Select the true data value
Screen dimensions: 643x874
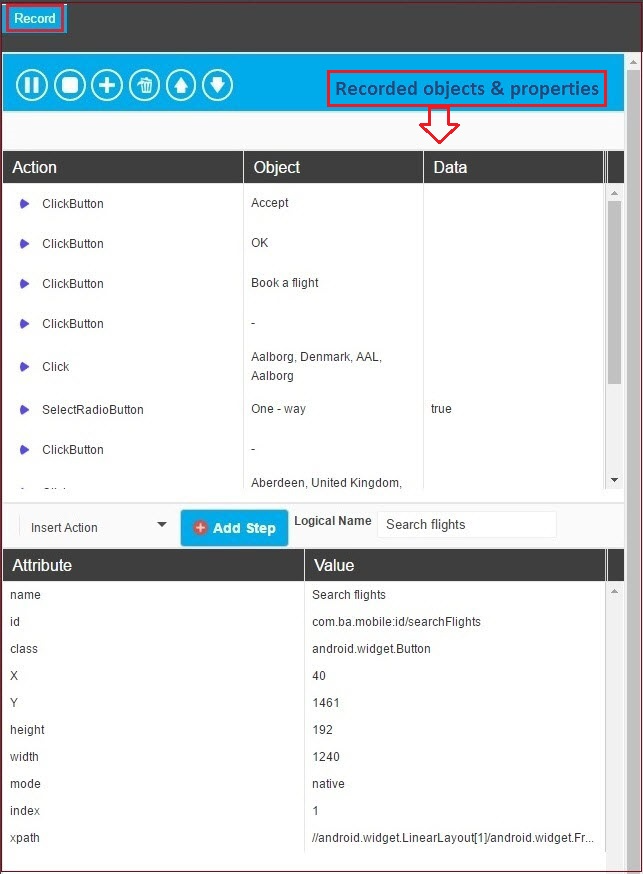point(441,409)
